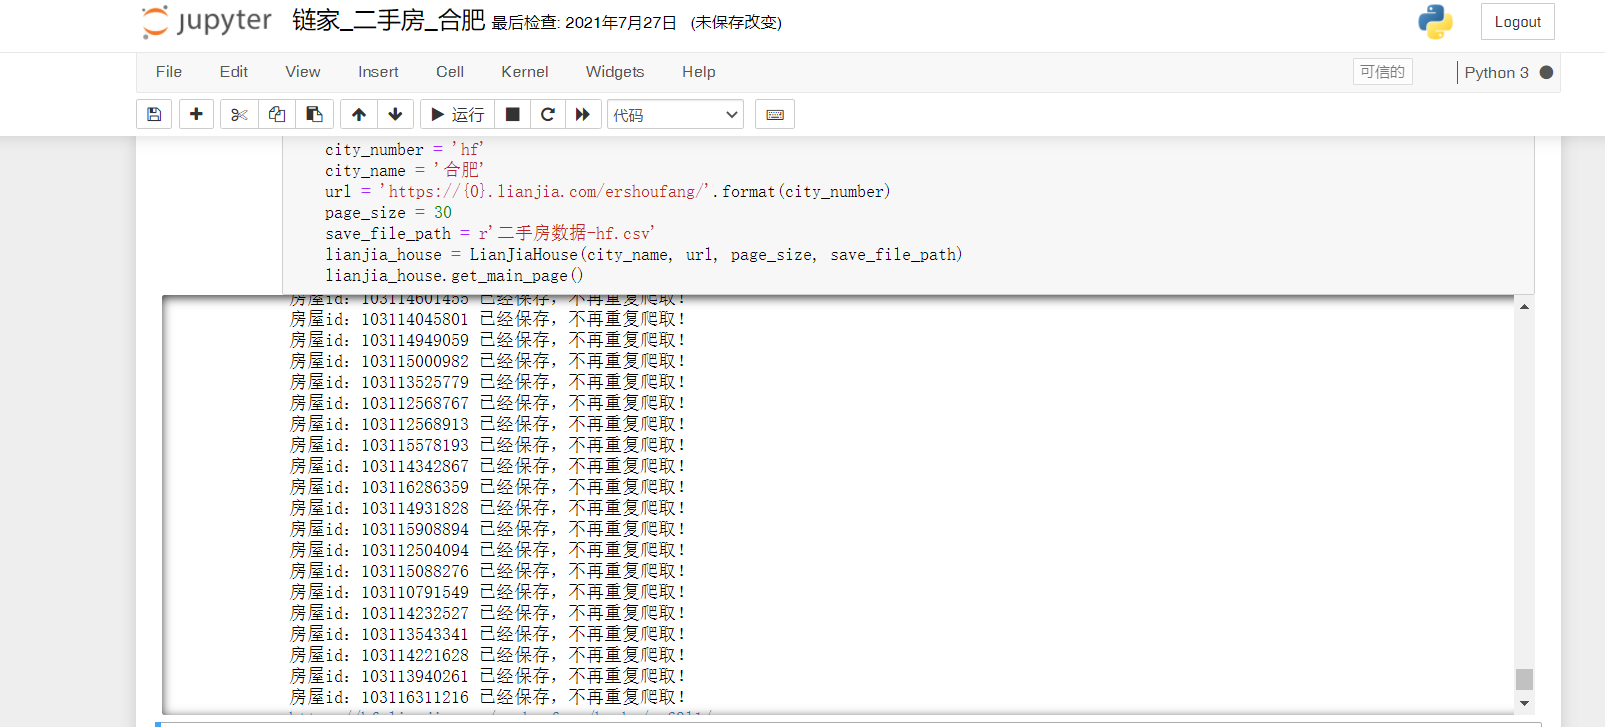The image size is (1605, 727).
Task: Click the (未保存改变) unsaved changes text
Action: point(736,23)
